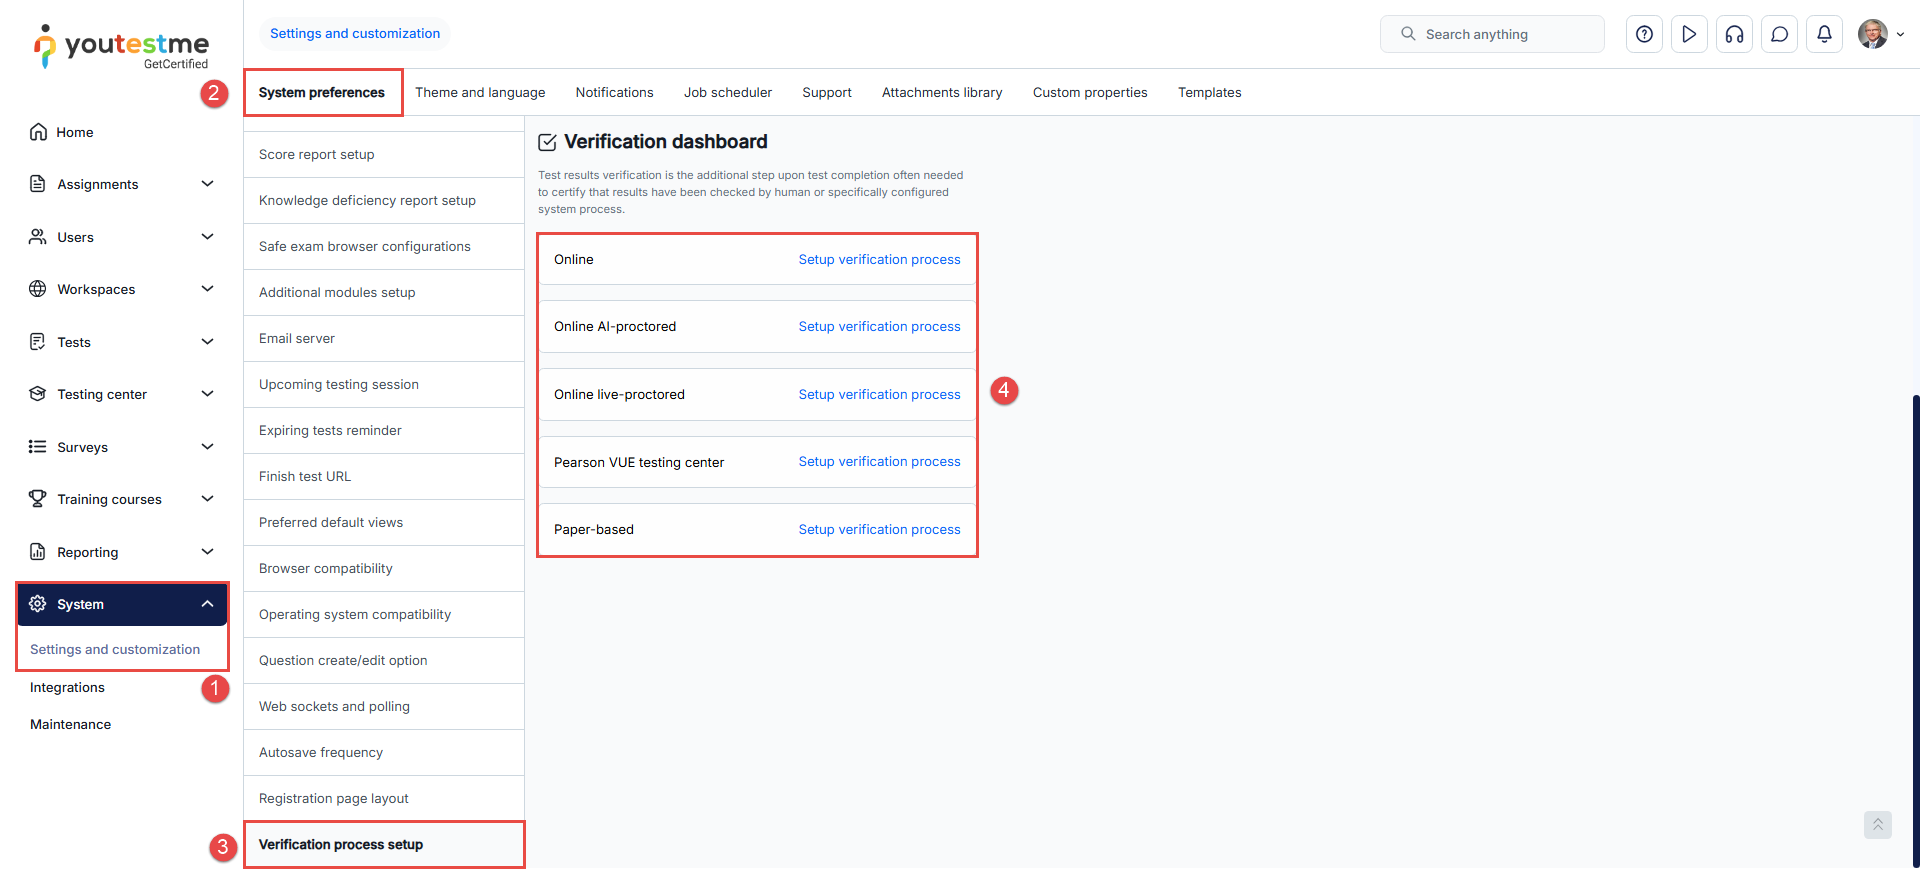This screenshot has width=1920, height=869.
Task: Click the headphones support icon
Action: [1734, 34]
